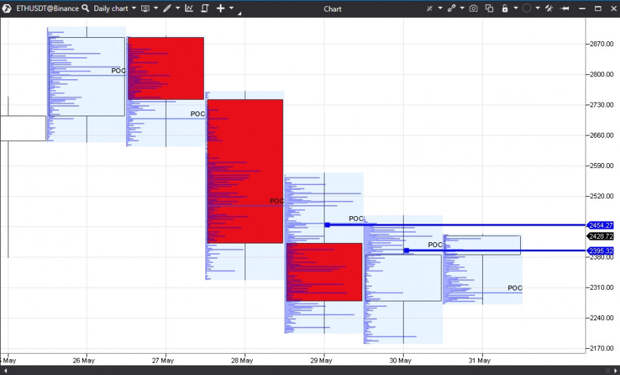Screen dimensions: 620x375
Task: Click the 2170.00 price axis label
Action: pos(601,348)
